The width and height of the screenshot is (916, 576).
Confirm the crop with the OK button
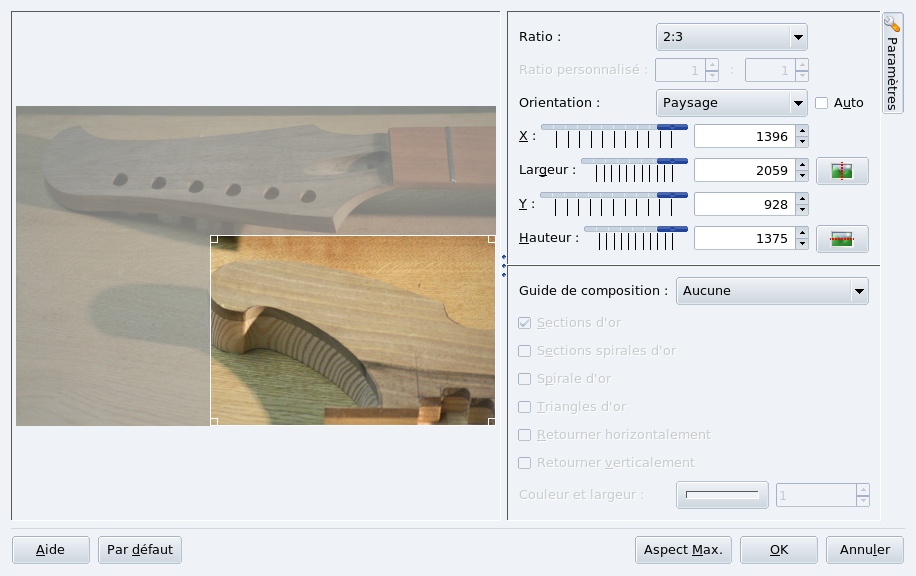[x=779, y=550]
